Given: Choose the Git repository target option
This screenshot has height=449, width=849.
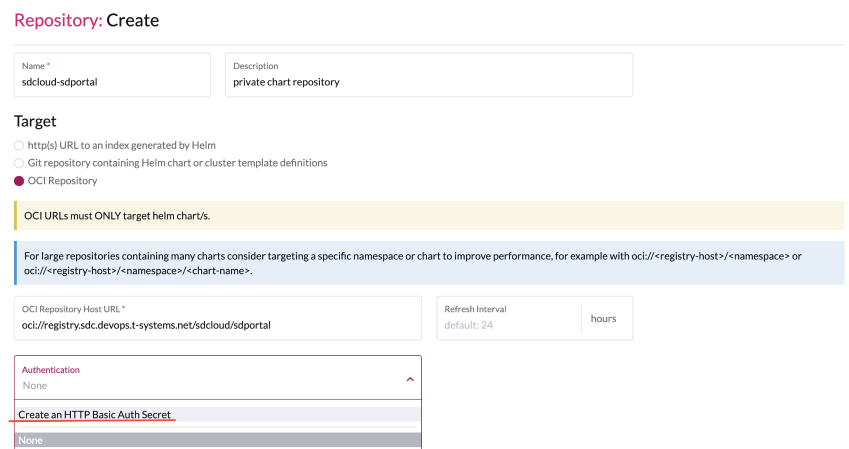Looking at the screenshot, I should tap(19, 162).
